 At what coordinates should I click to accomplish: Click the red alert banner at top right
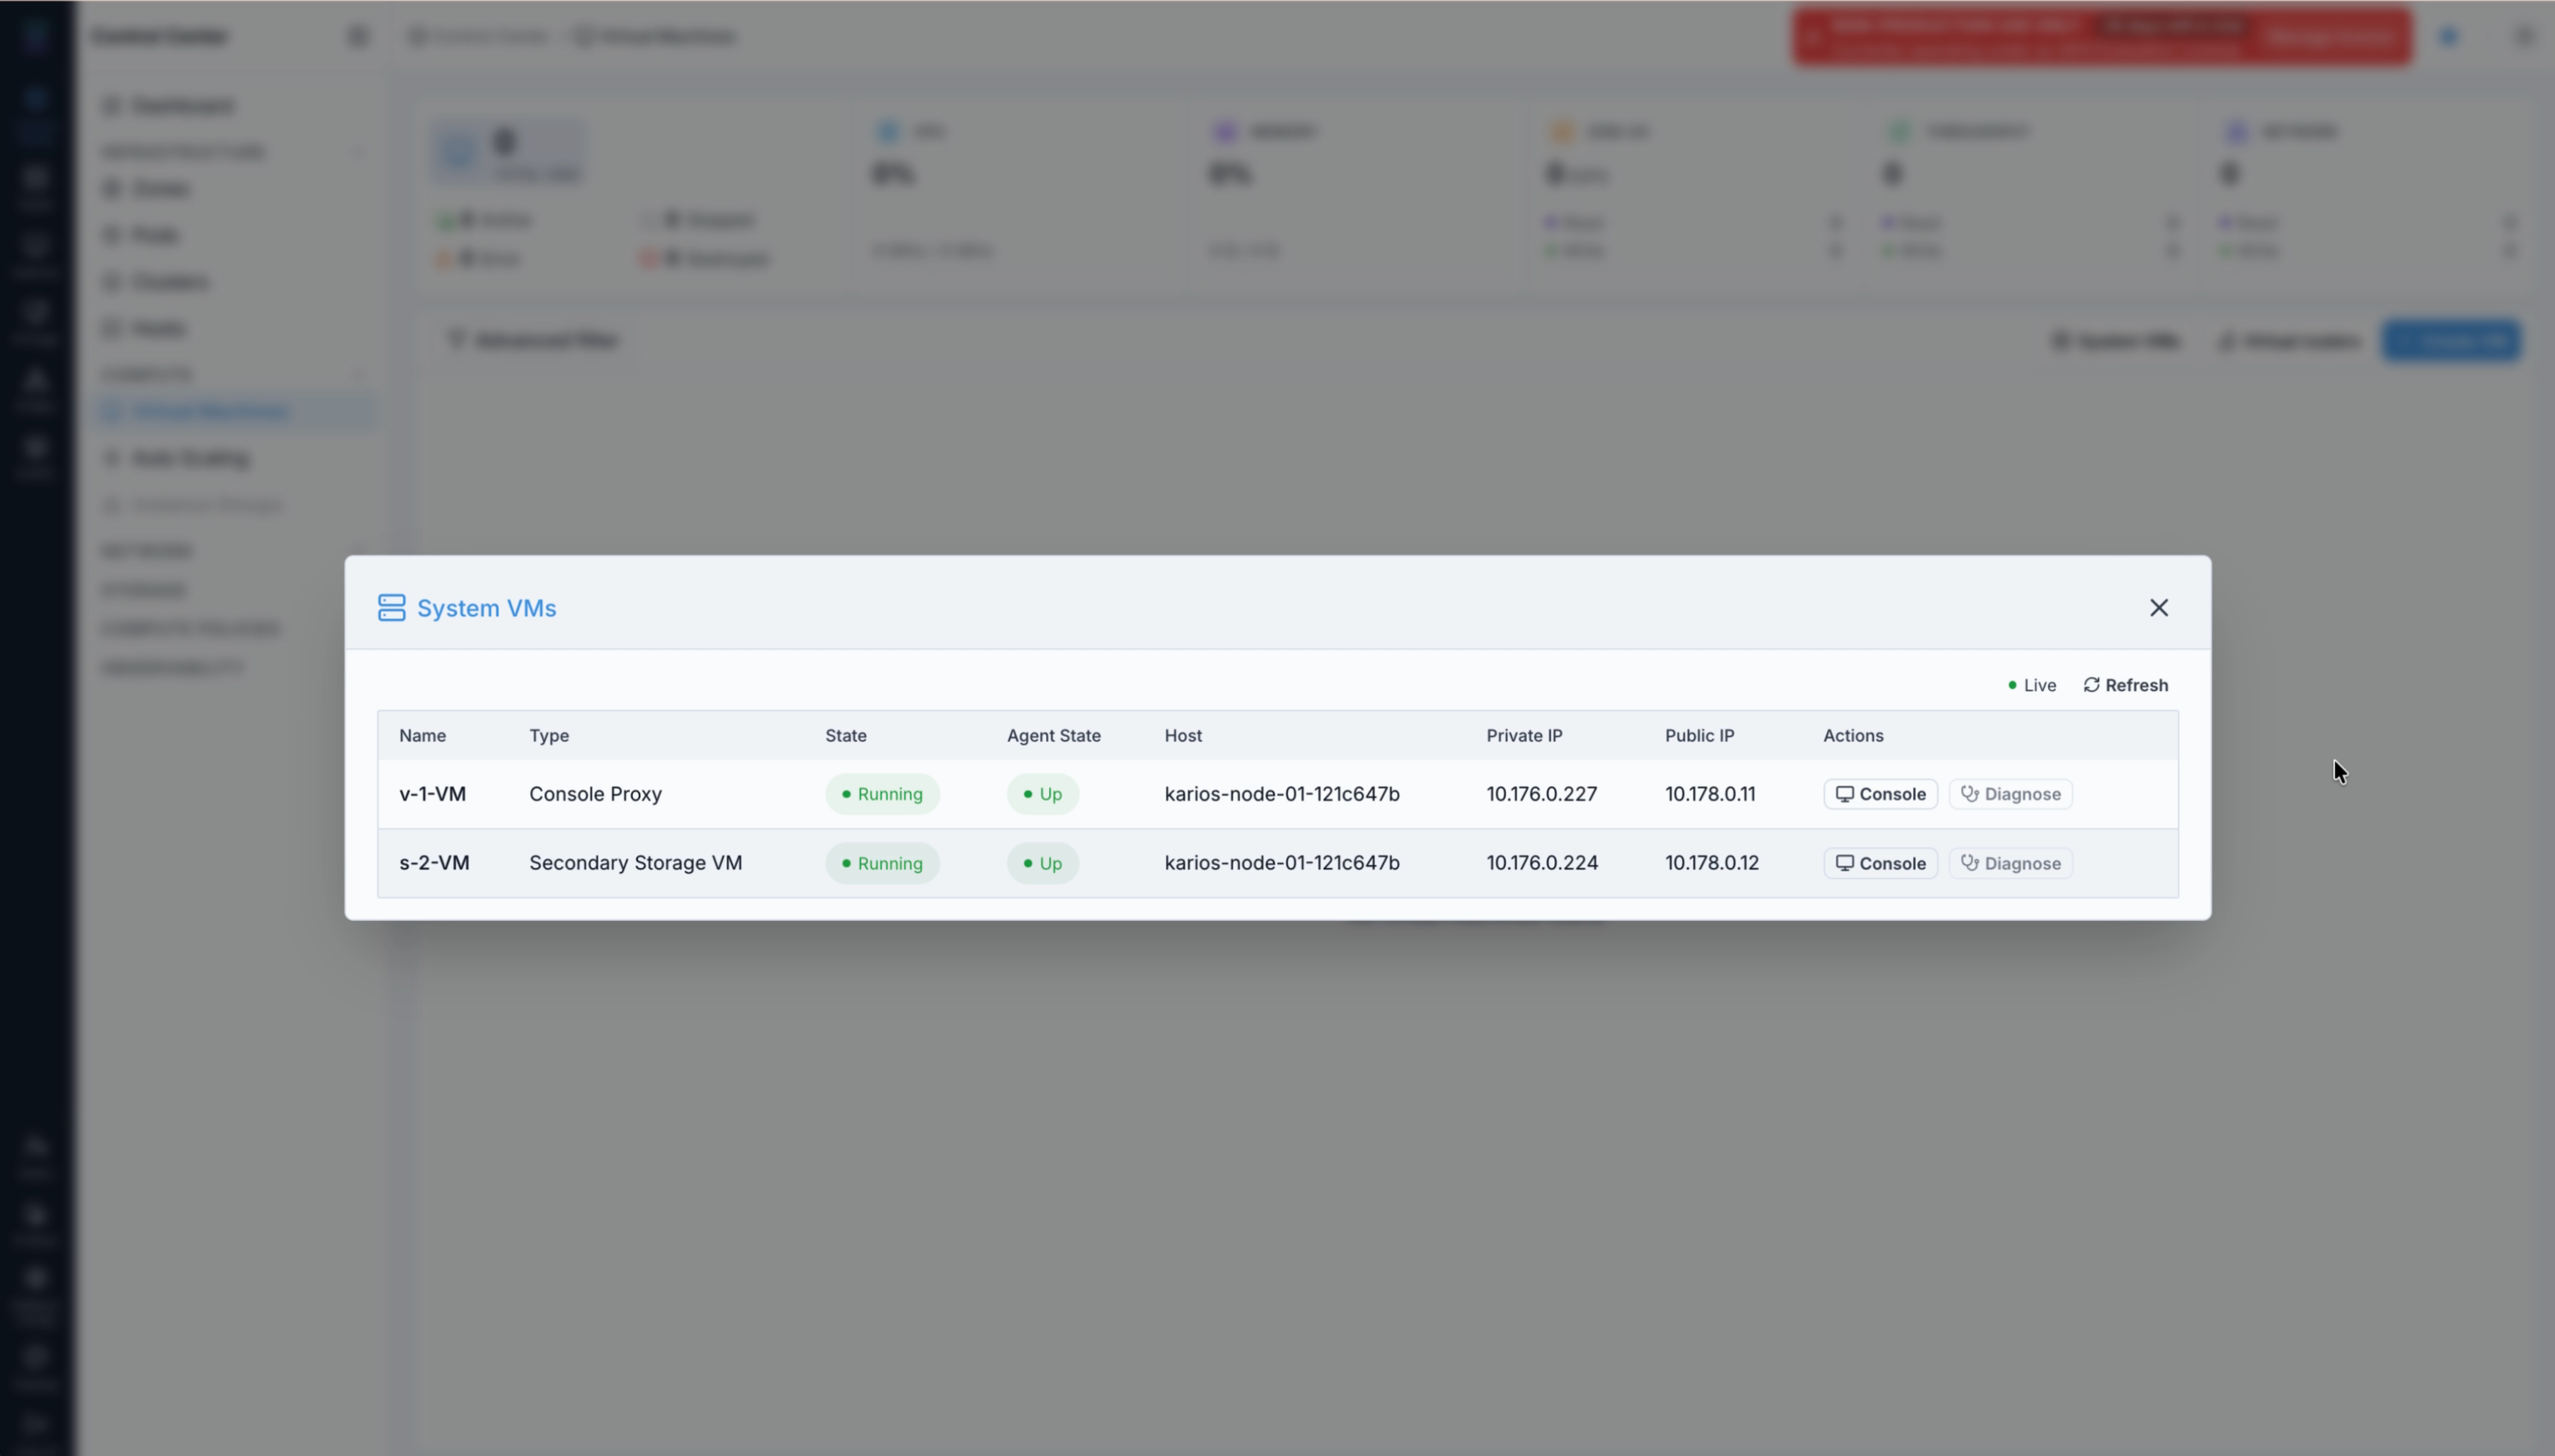(x=2101, y=36)
